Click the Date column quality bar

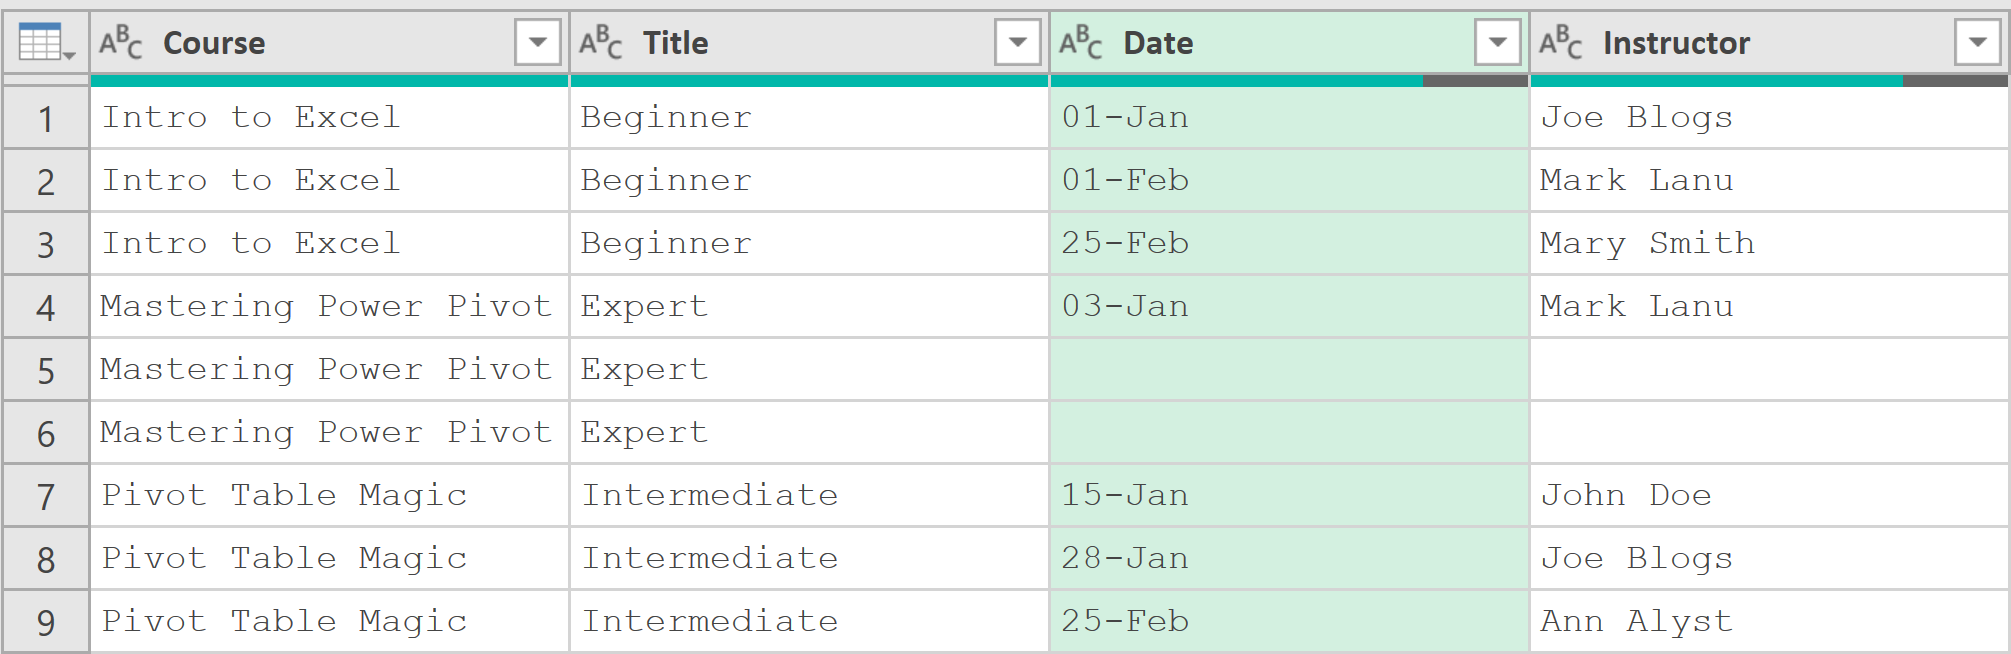pos(1289,81)
